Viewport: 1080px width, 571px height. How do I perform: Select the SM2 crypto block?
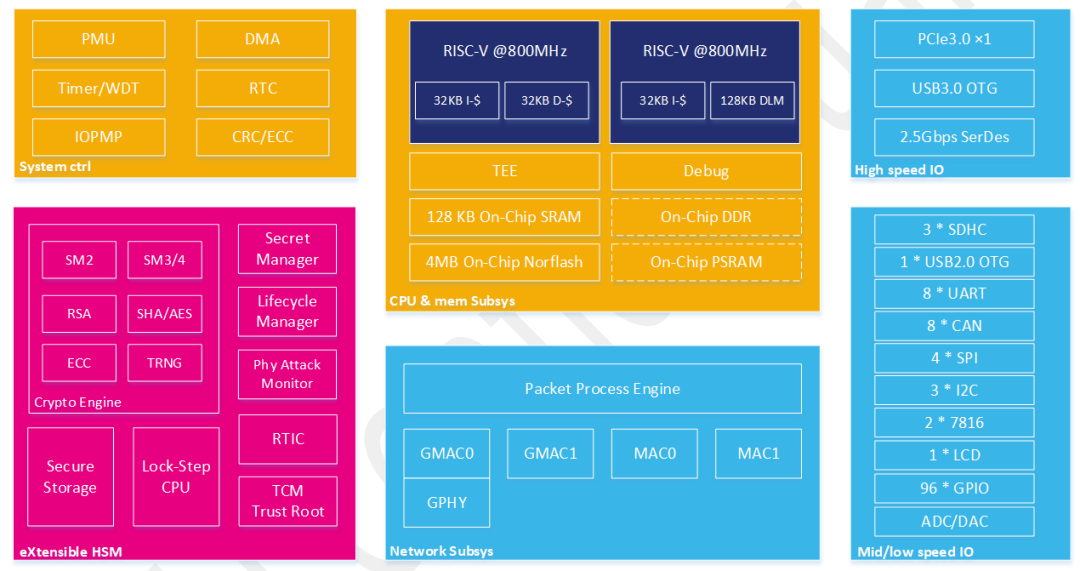click(x=79, y=260)
